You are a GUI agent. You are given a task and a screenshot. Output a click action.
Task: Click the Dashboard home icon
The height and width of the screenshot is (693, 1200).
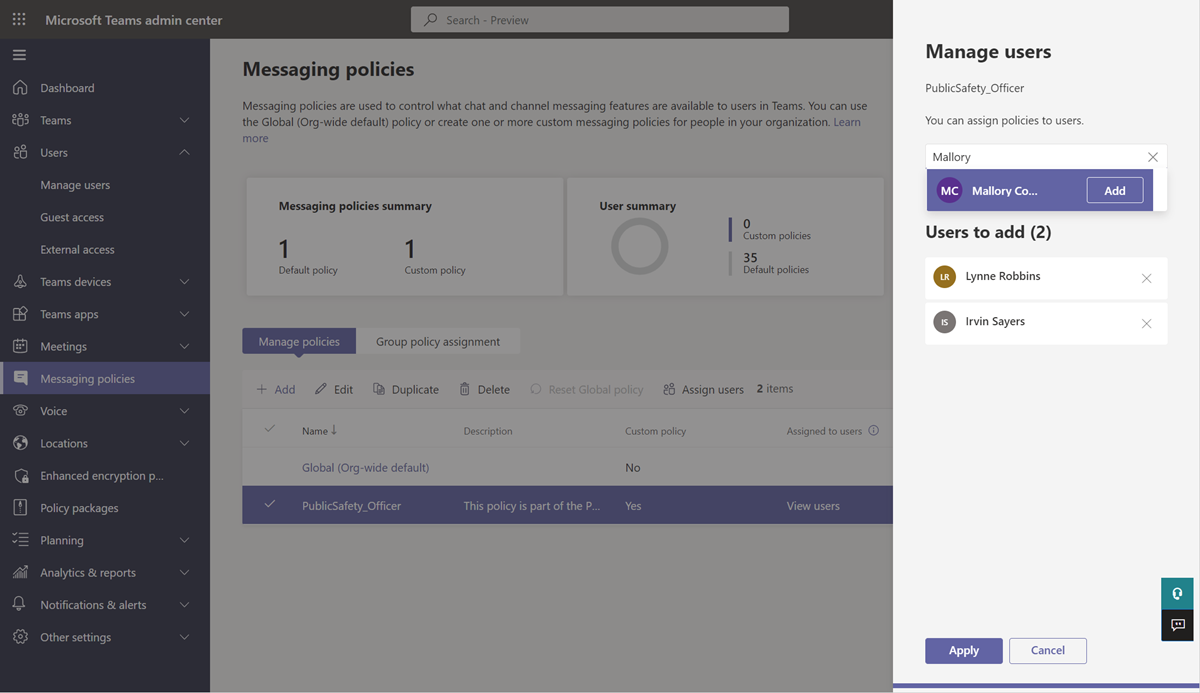tap(20, 88)
